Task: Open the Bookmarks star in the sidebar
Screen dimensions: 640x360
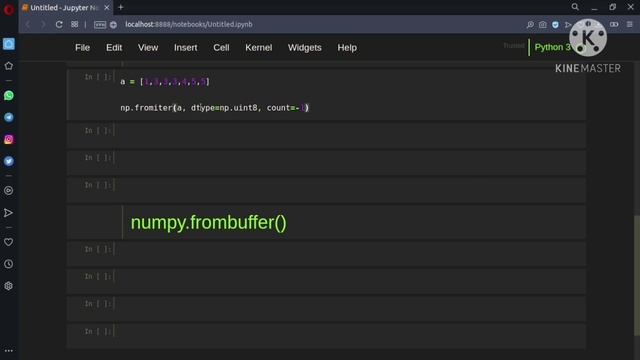Action: point(9,66)
